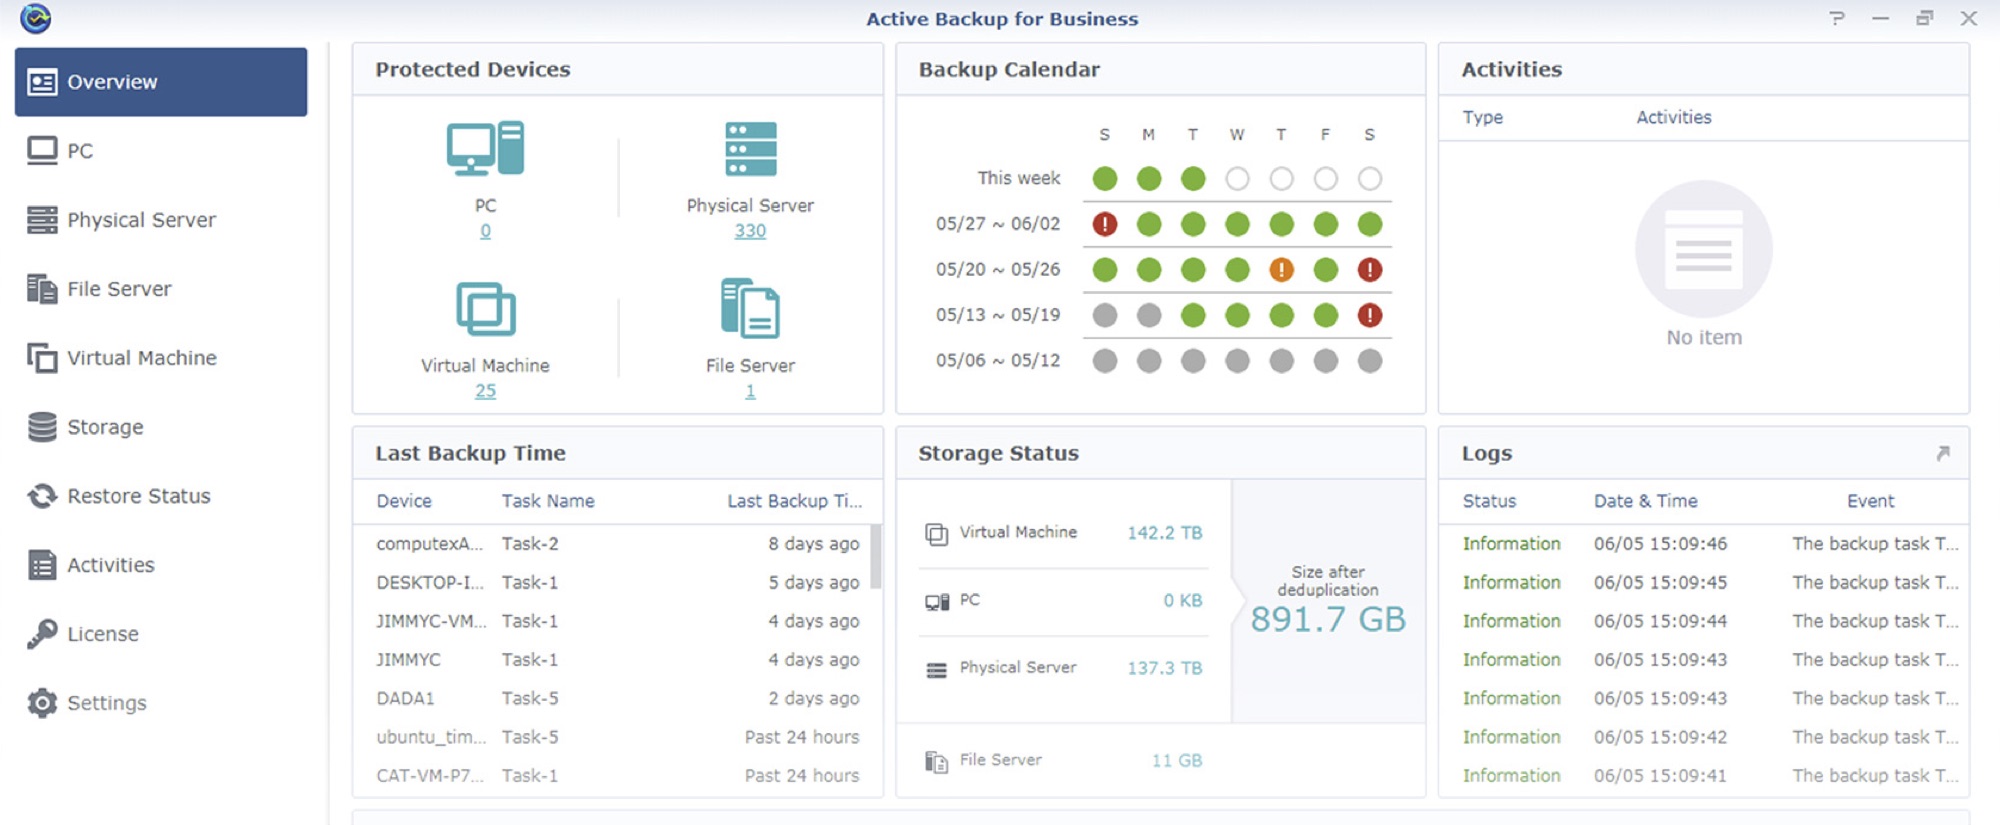Viewport: 2000px width, 825px height.
Task: Click the File Server icon in Protected Devices
Action: pos(750,309)
